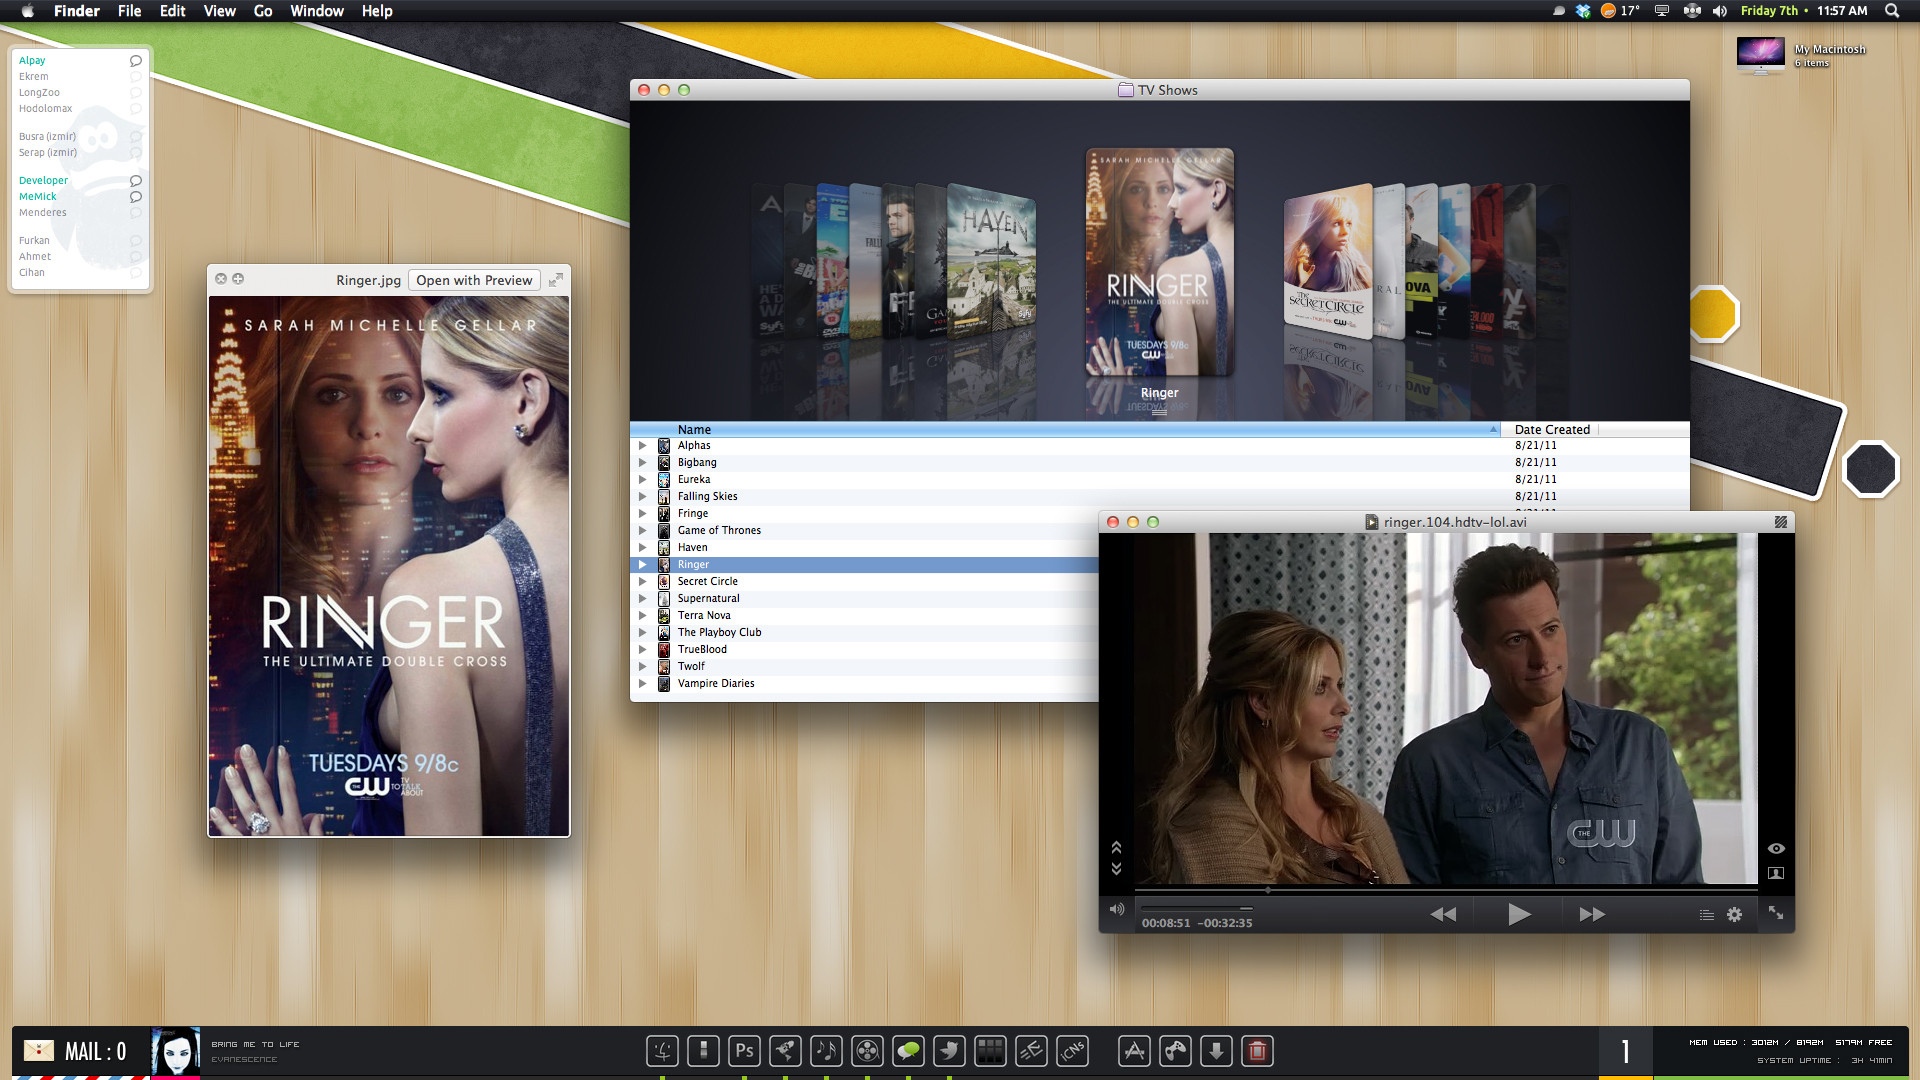Viewport: 1920px width, 1080px height.
Task: Open Spotlight search magnifier
Action: pyautogui.click(x=1892, y=11)
